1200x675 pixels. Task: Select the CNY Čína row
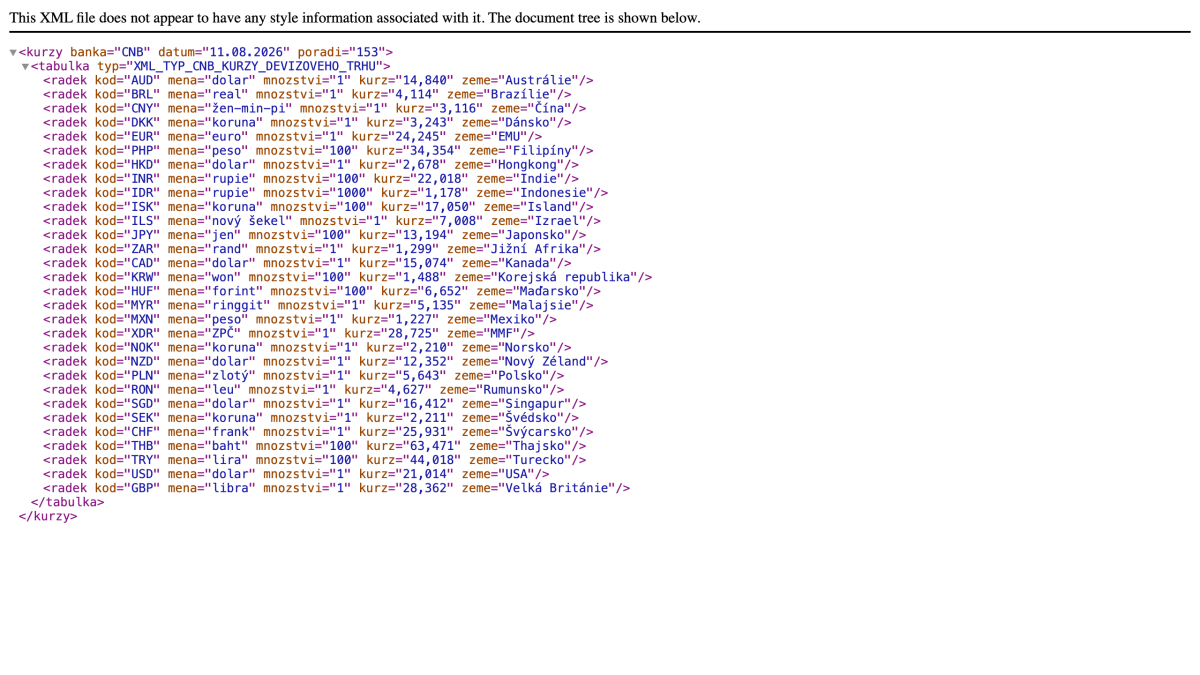coord(314,108)
